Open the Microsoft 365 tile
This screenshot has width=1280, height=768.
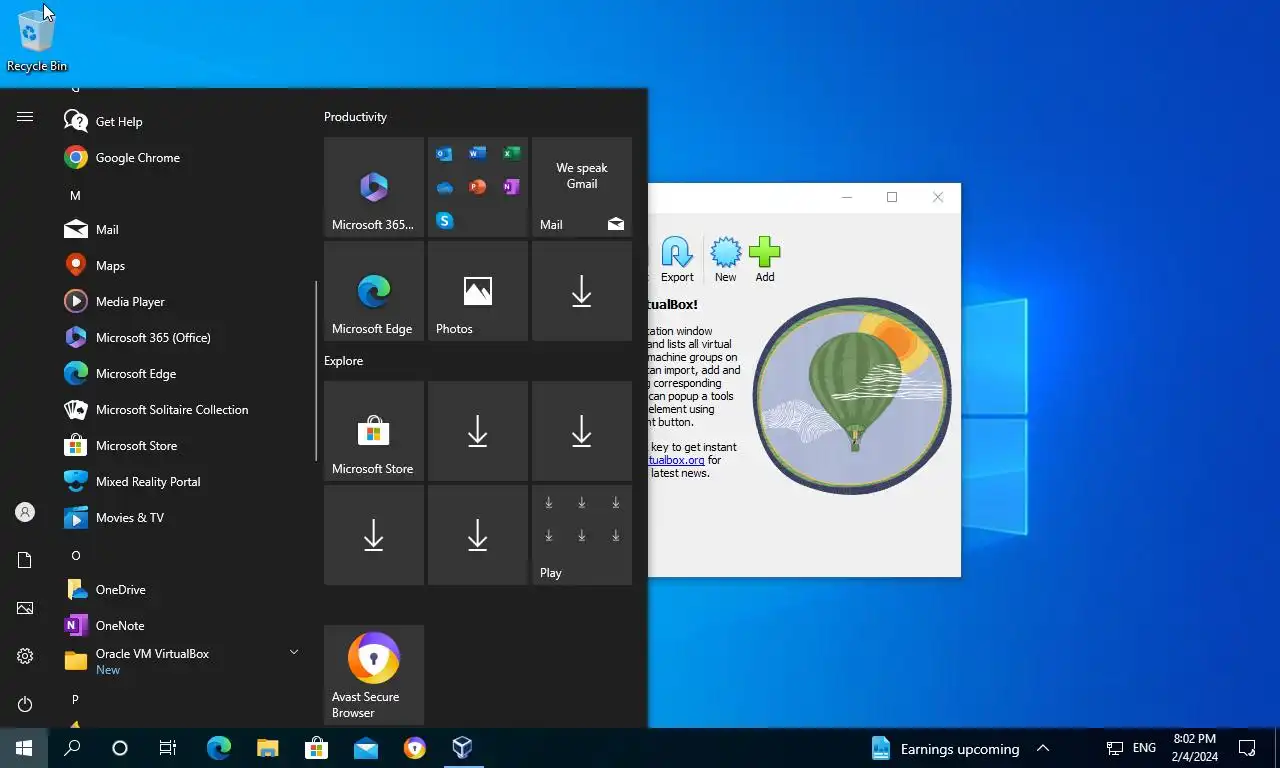coord(374,187)
